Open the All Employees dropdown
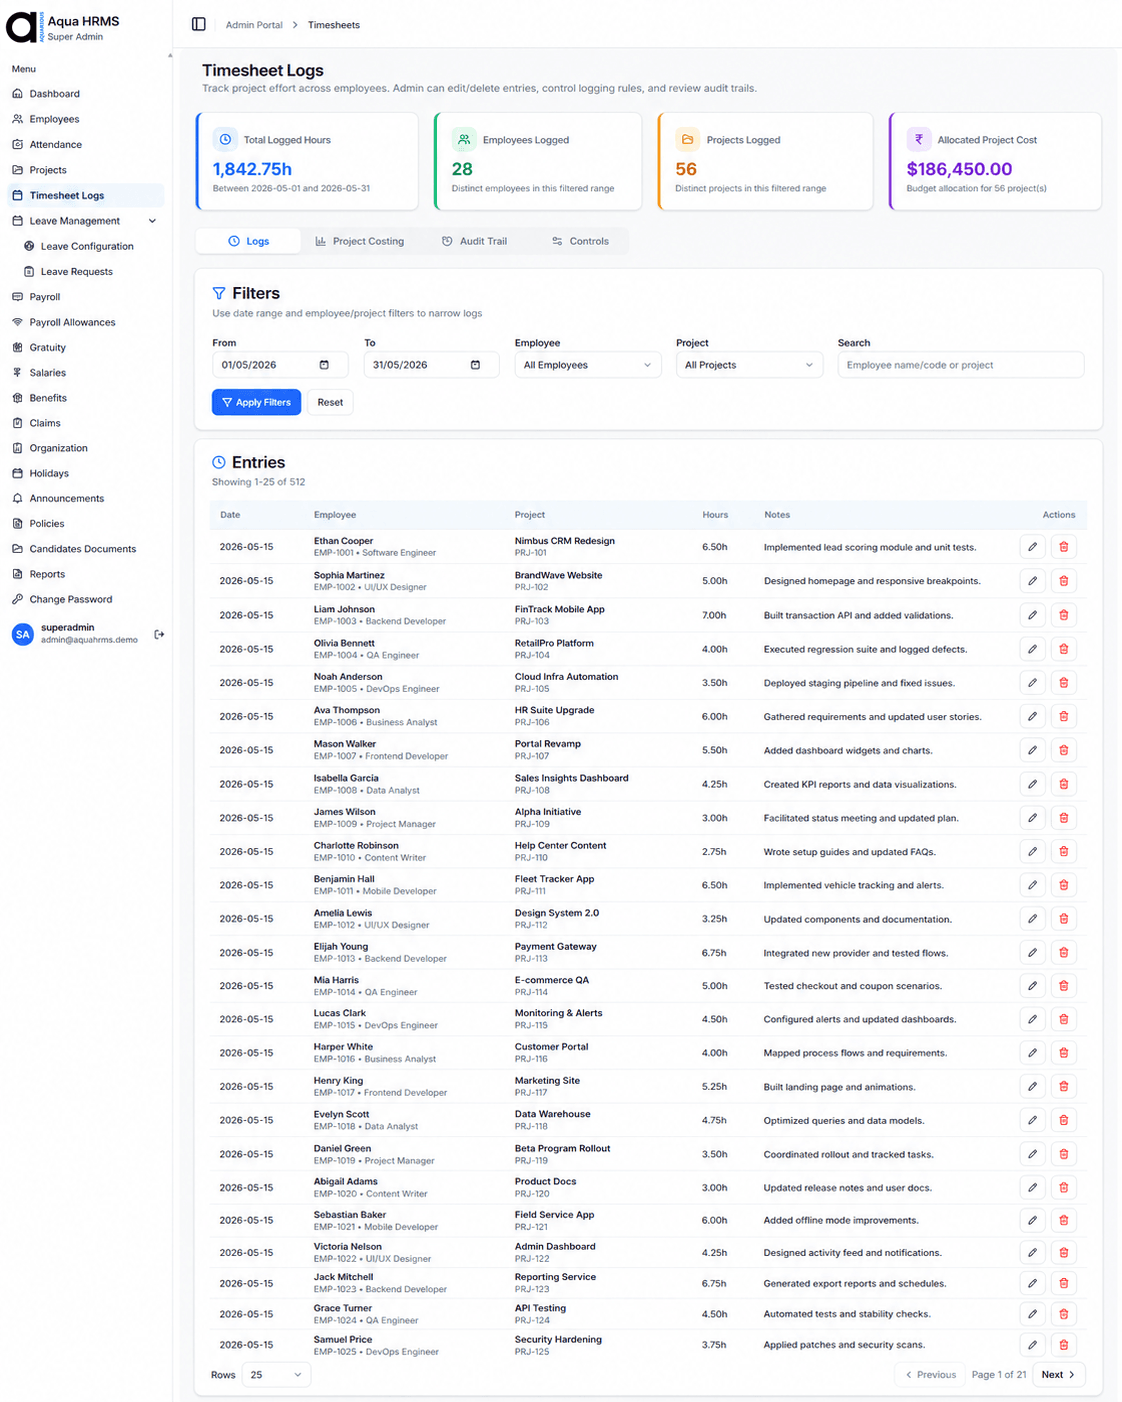This screenshot has height=1402, width=1122. tap(588, 365)
